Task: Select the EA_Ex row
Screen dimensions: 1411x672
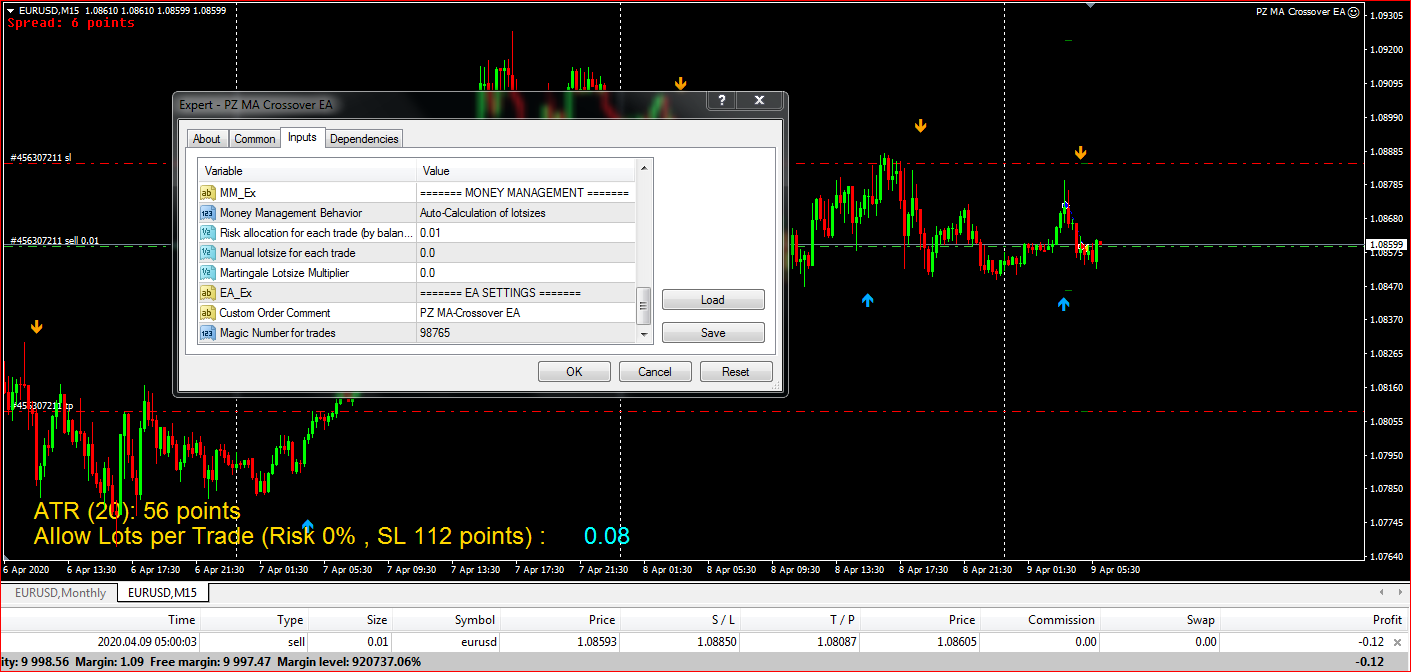Action: (416, 293)
